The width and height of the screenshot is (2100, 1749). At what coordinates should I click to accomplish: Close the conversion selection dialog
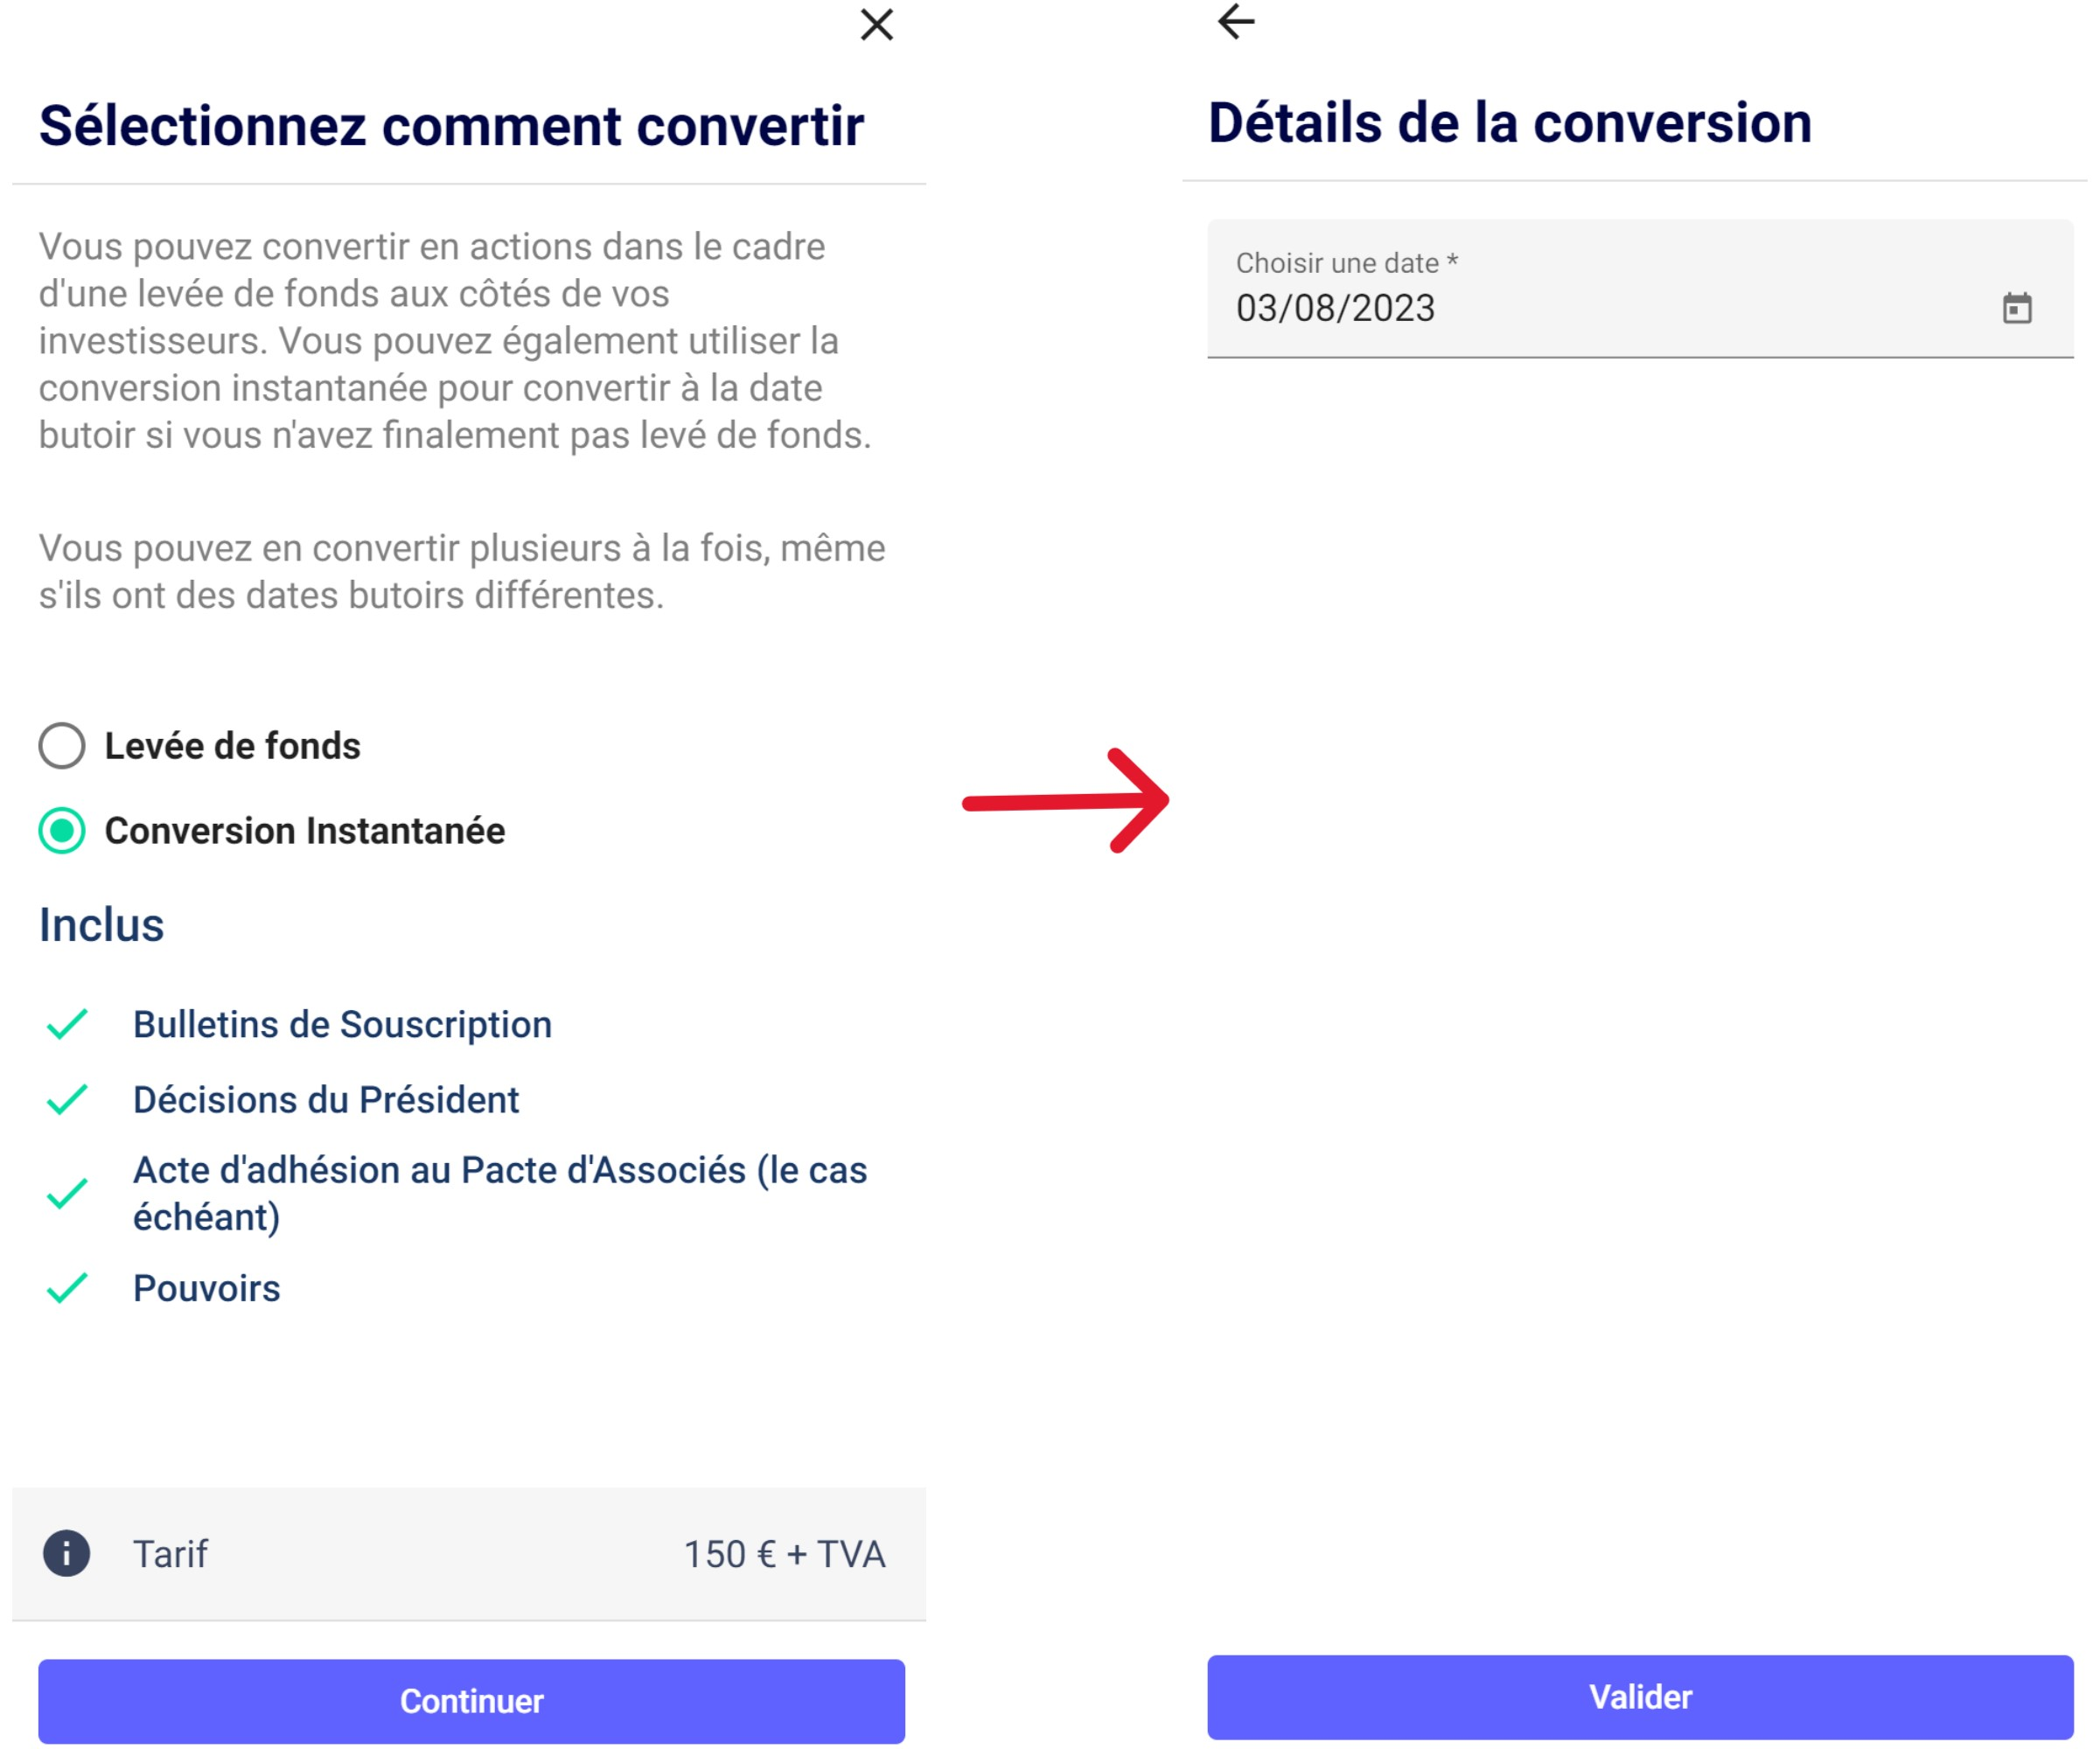click(x=876, y=25)
